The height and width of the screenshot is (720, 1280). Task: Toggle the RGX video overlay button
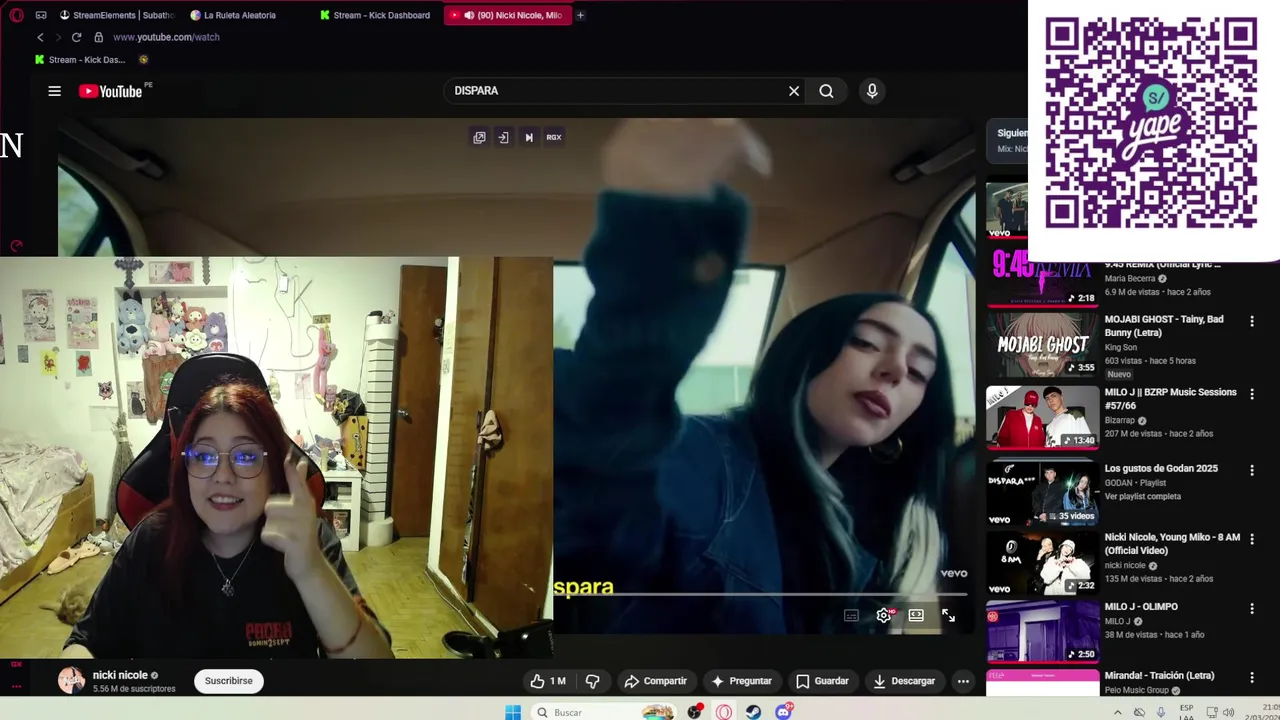[553, 137]
